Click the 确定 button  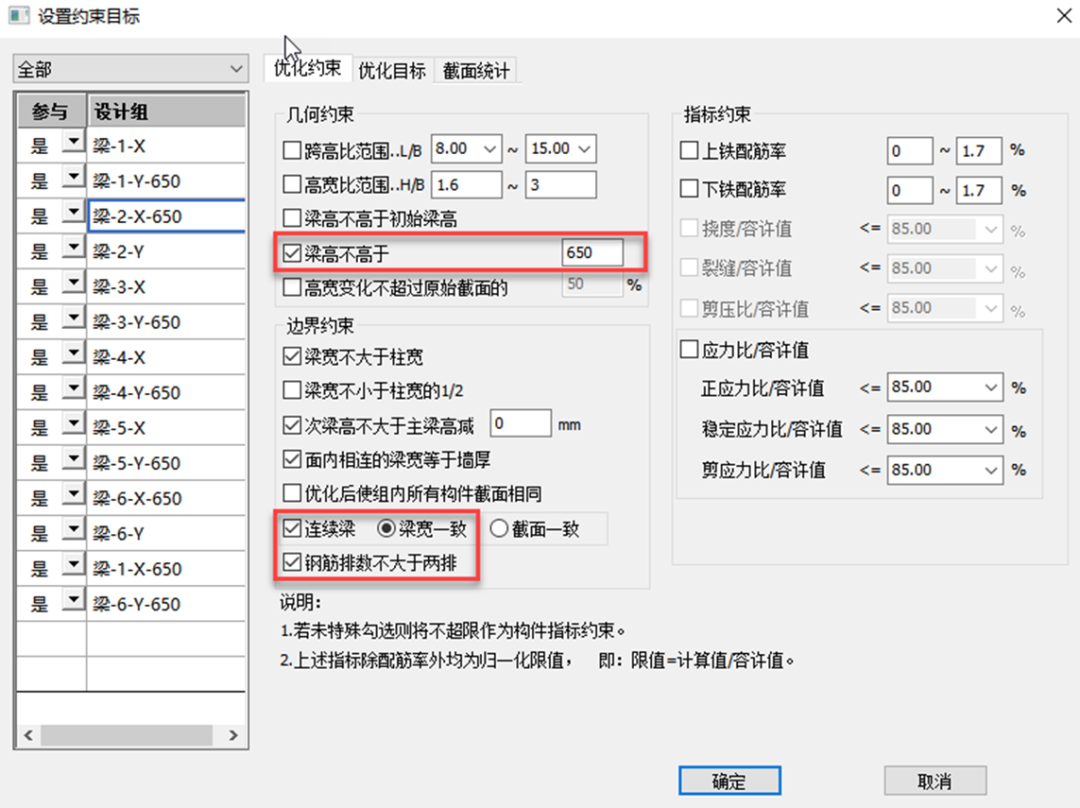tap(729, 781)
